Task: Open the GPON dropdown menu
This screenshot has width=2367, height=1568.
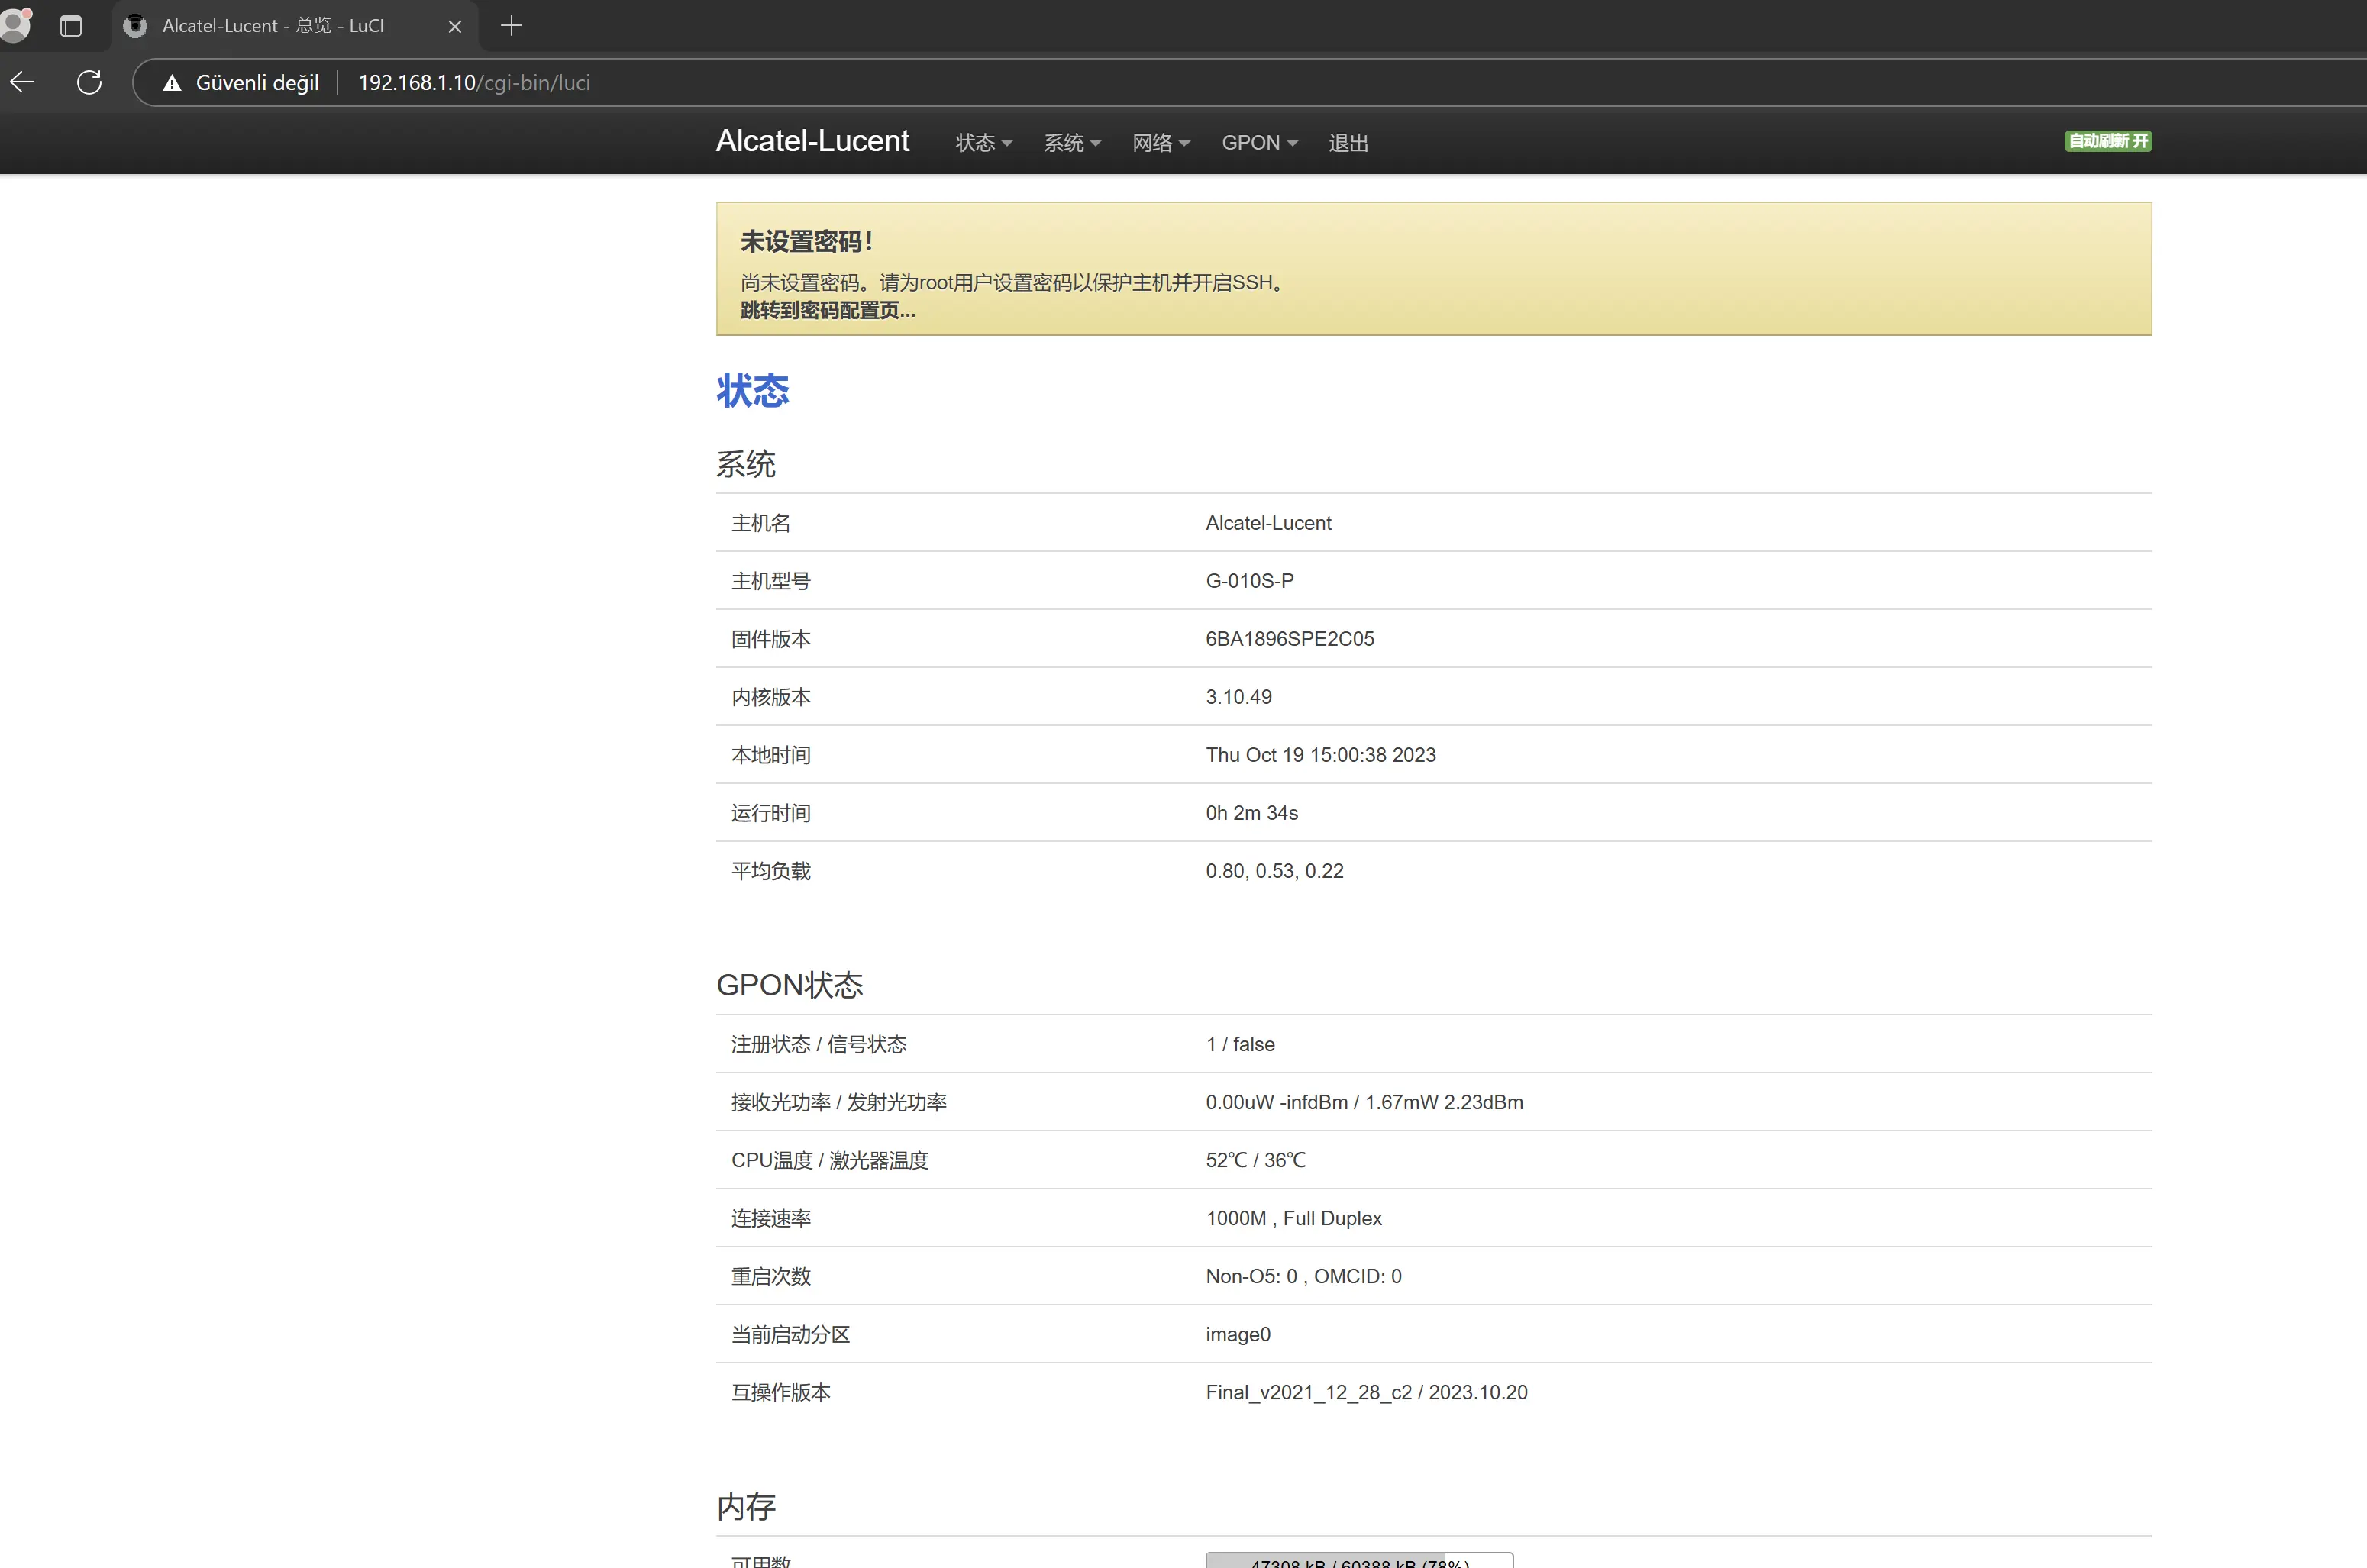Action: (1259, 143)
